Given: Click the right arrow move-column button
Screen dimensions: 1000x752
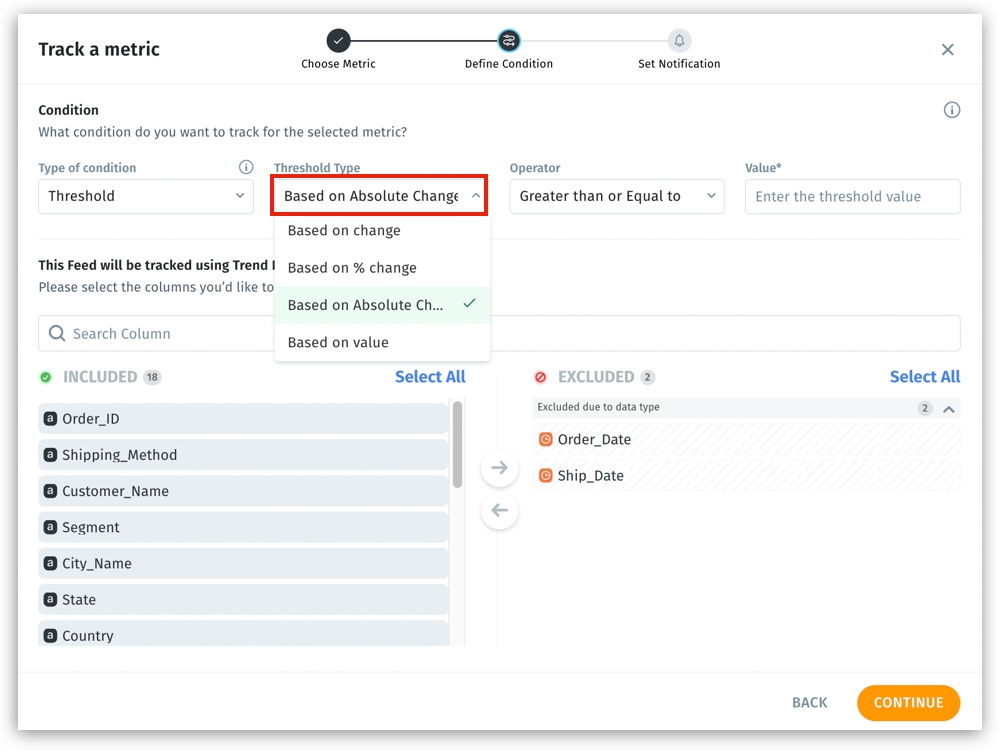Looking at the screenshot, I should (499, 468).
